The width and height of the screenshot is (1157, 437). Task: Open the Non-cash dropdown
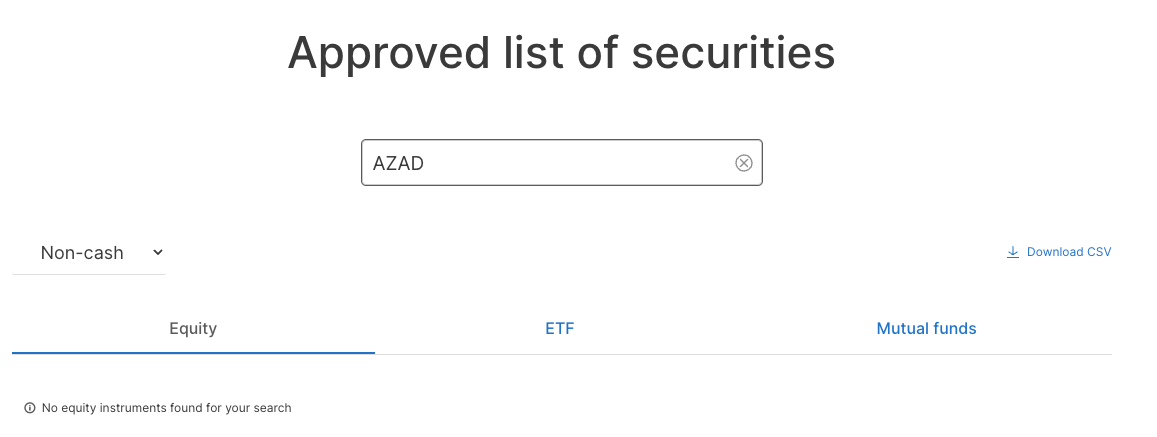tap(89, 252)
